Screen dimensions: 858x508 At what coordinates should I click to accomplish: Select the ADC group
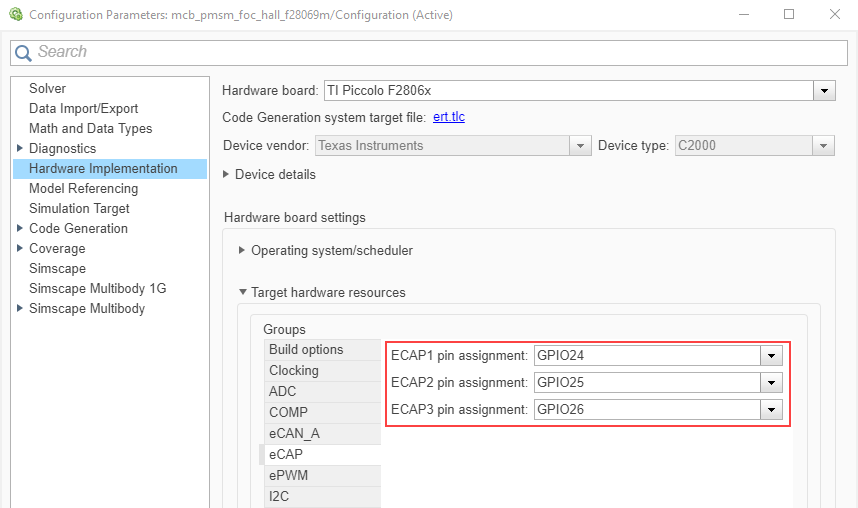[x=282, y=391]
